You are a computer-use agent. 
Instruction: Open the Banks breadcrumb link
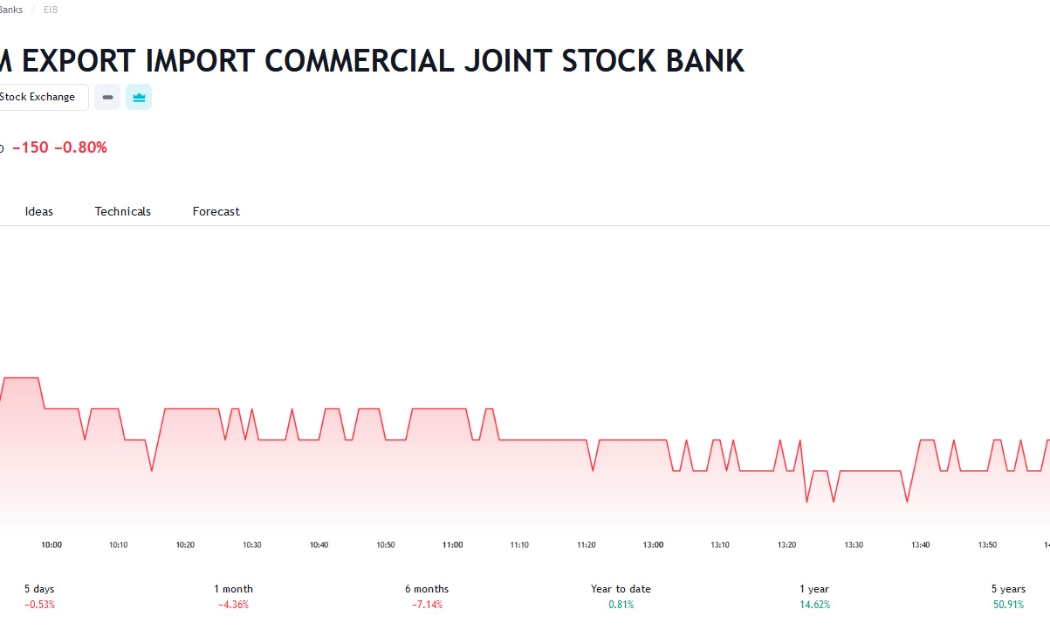pyautogui.click(x=11, y=10)
